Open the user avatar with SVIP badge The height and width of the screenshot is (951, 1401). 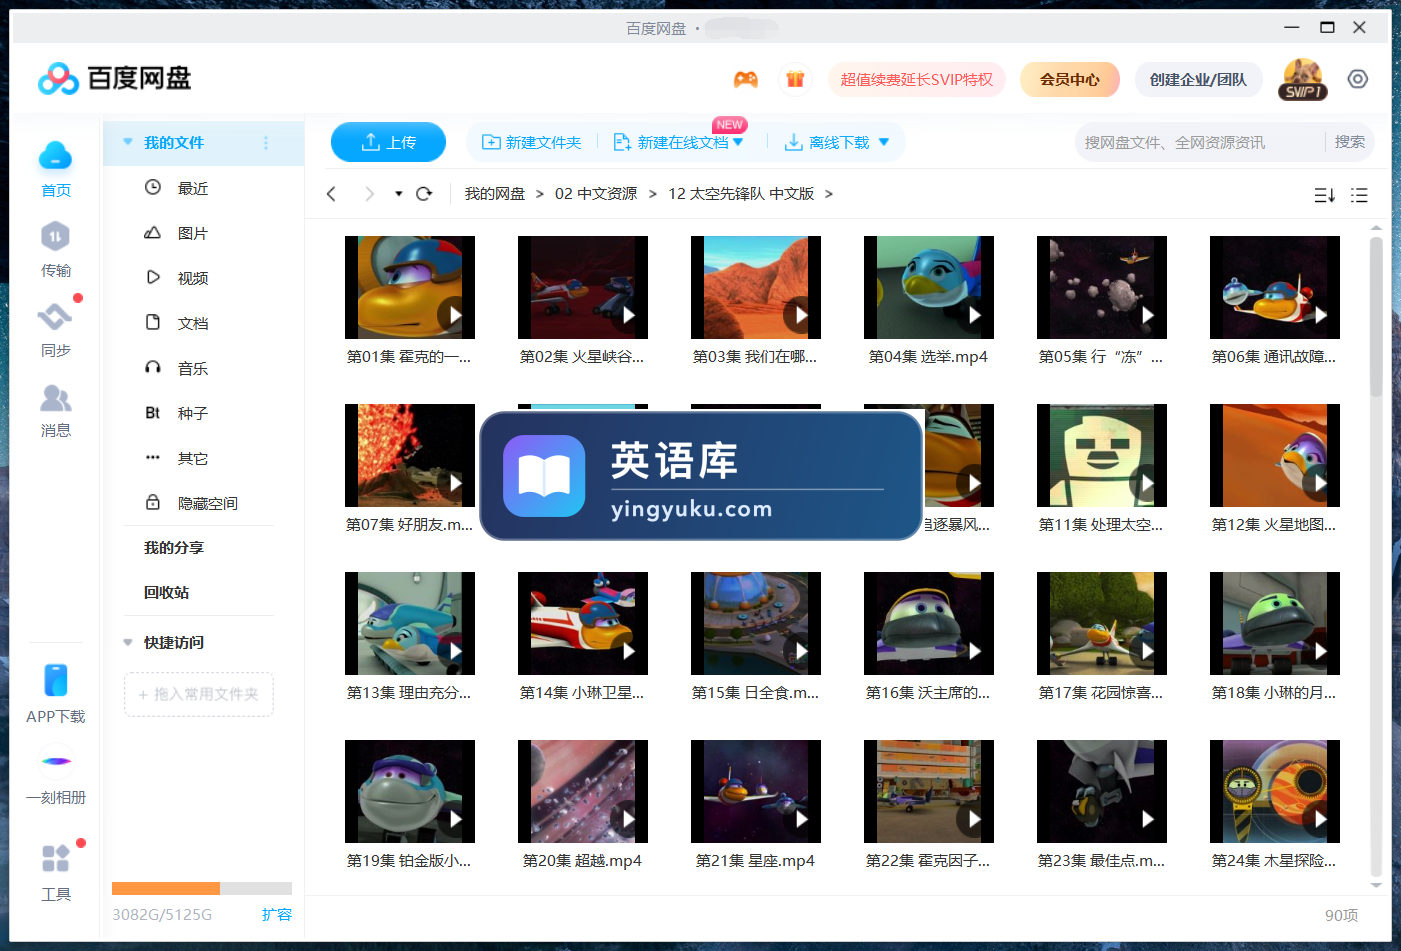click(1303, 79)
